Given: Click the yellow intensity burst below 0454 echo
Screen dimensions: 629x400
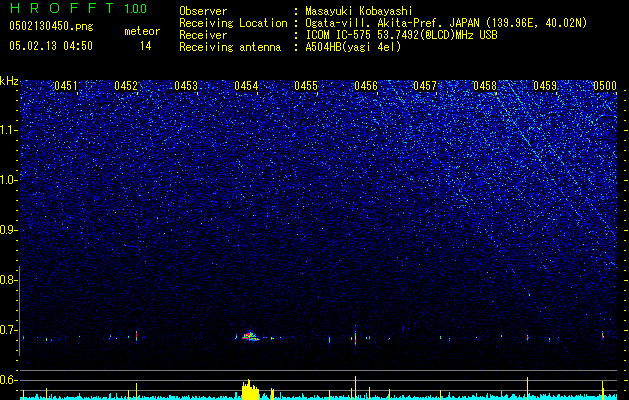Looking at the screenshot, I should coord(250,390).
